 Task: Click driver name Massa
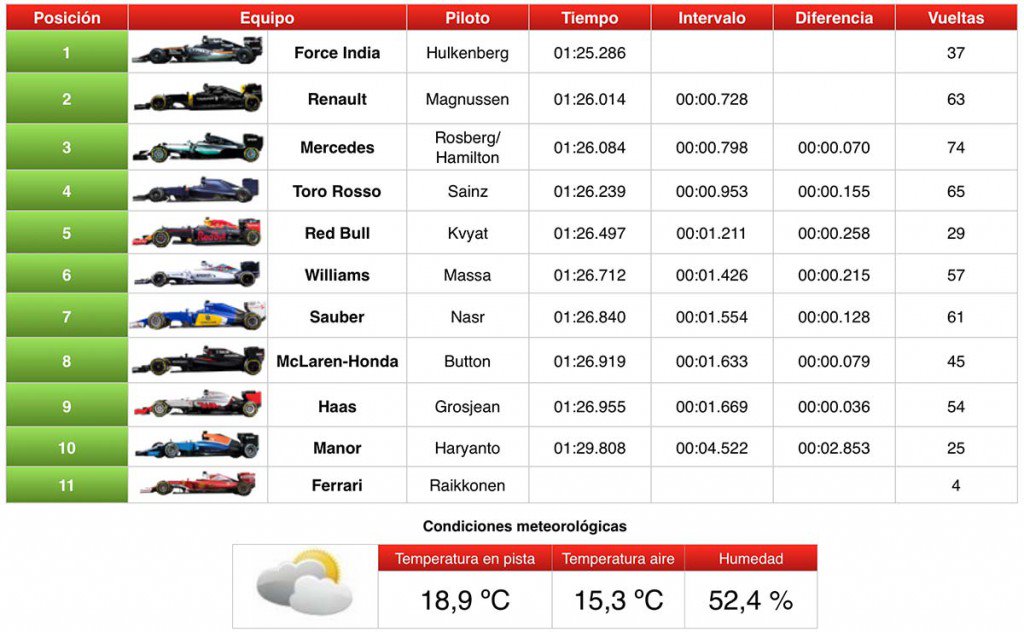[x=468, y=275]
